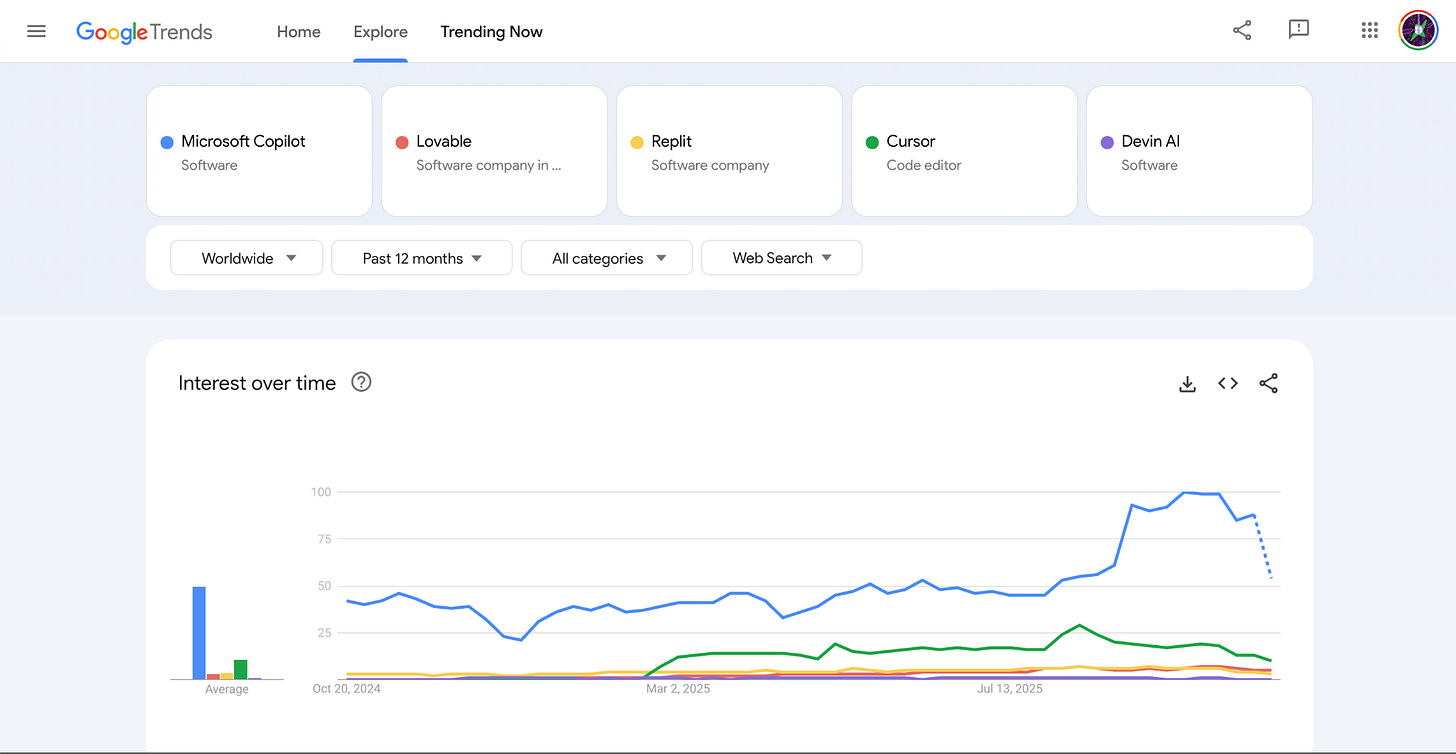Image resolution: width=1456 pixels, height=754 pixels.
Task: Go to the Home tab
Action: (x=299, y=32)
